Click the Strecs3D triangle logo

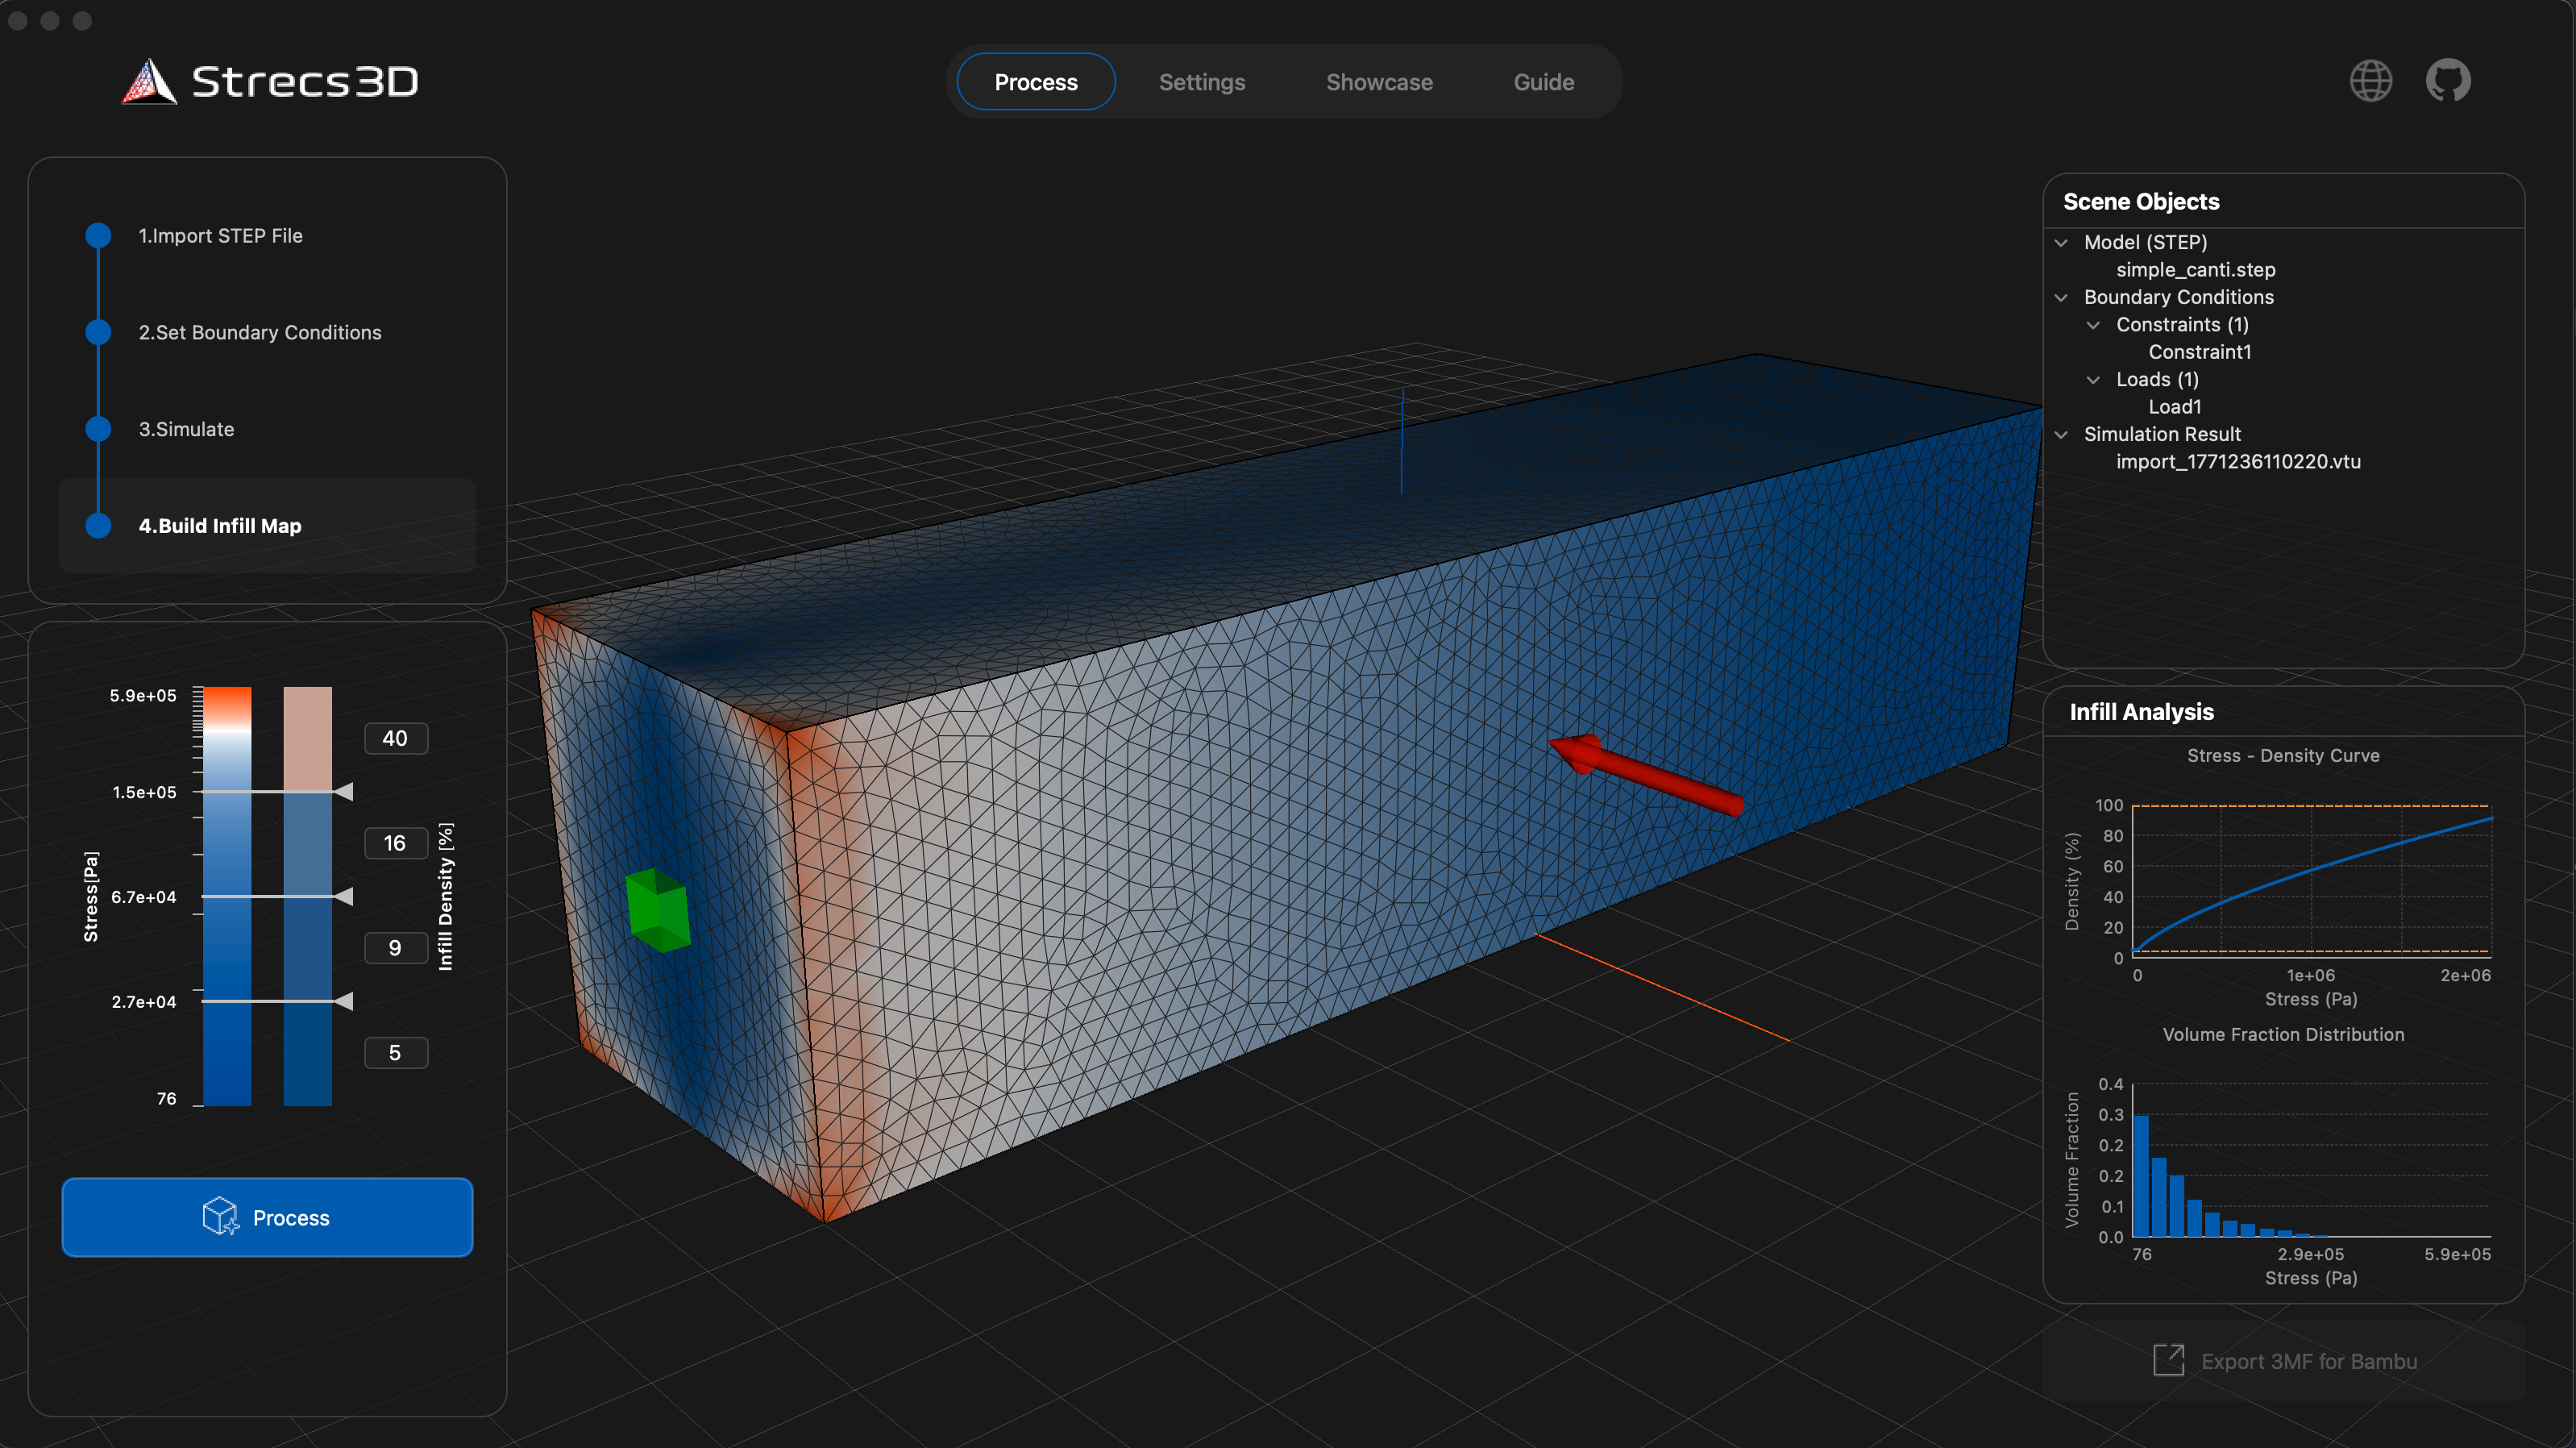click(x=148, y=82)
